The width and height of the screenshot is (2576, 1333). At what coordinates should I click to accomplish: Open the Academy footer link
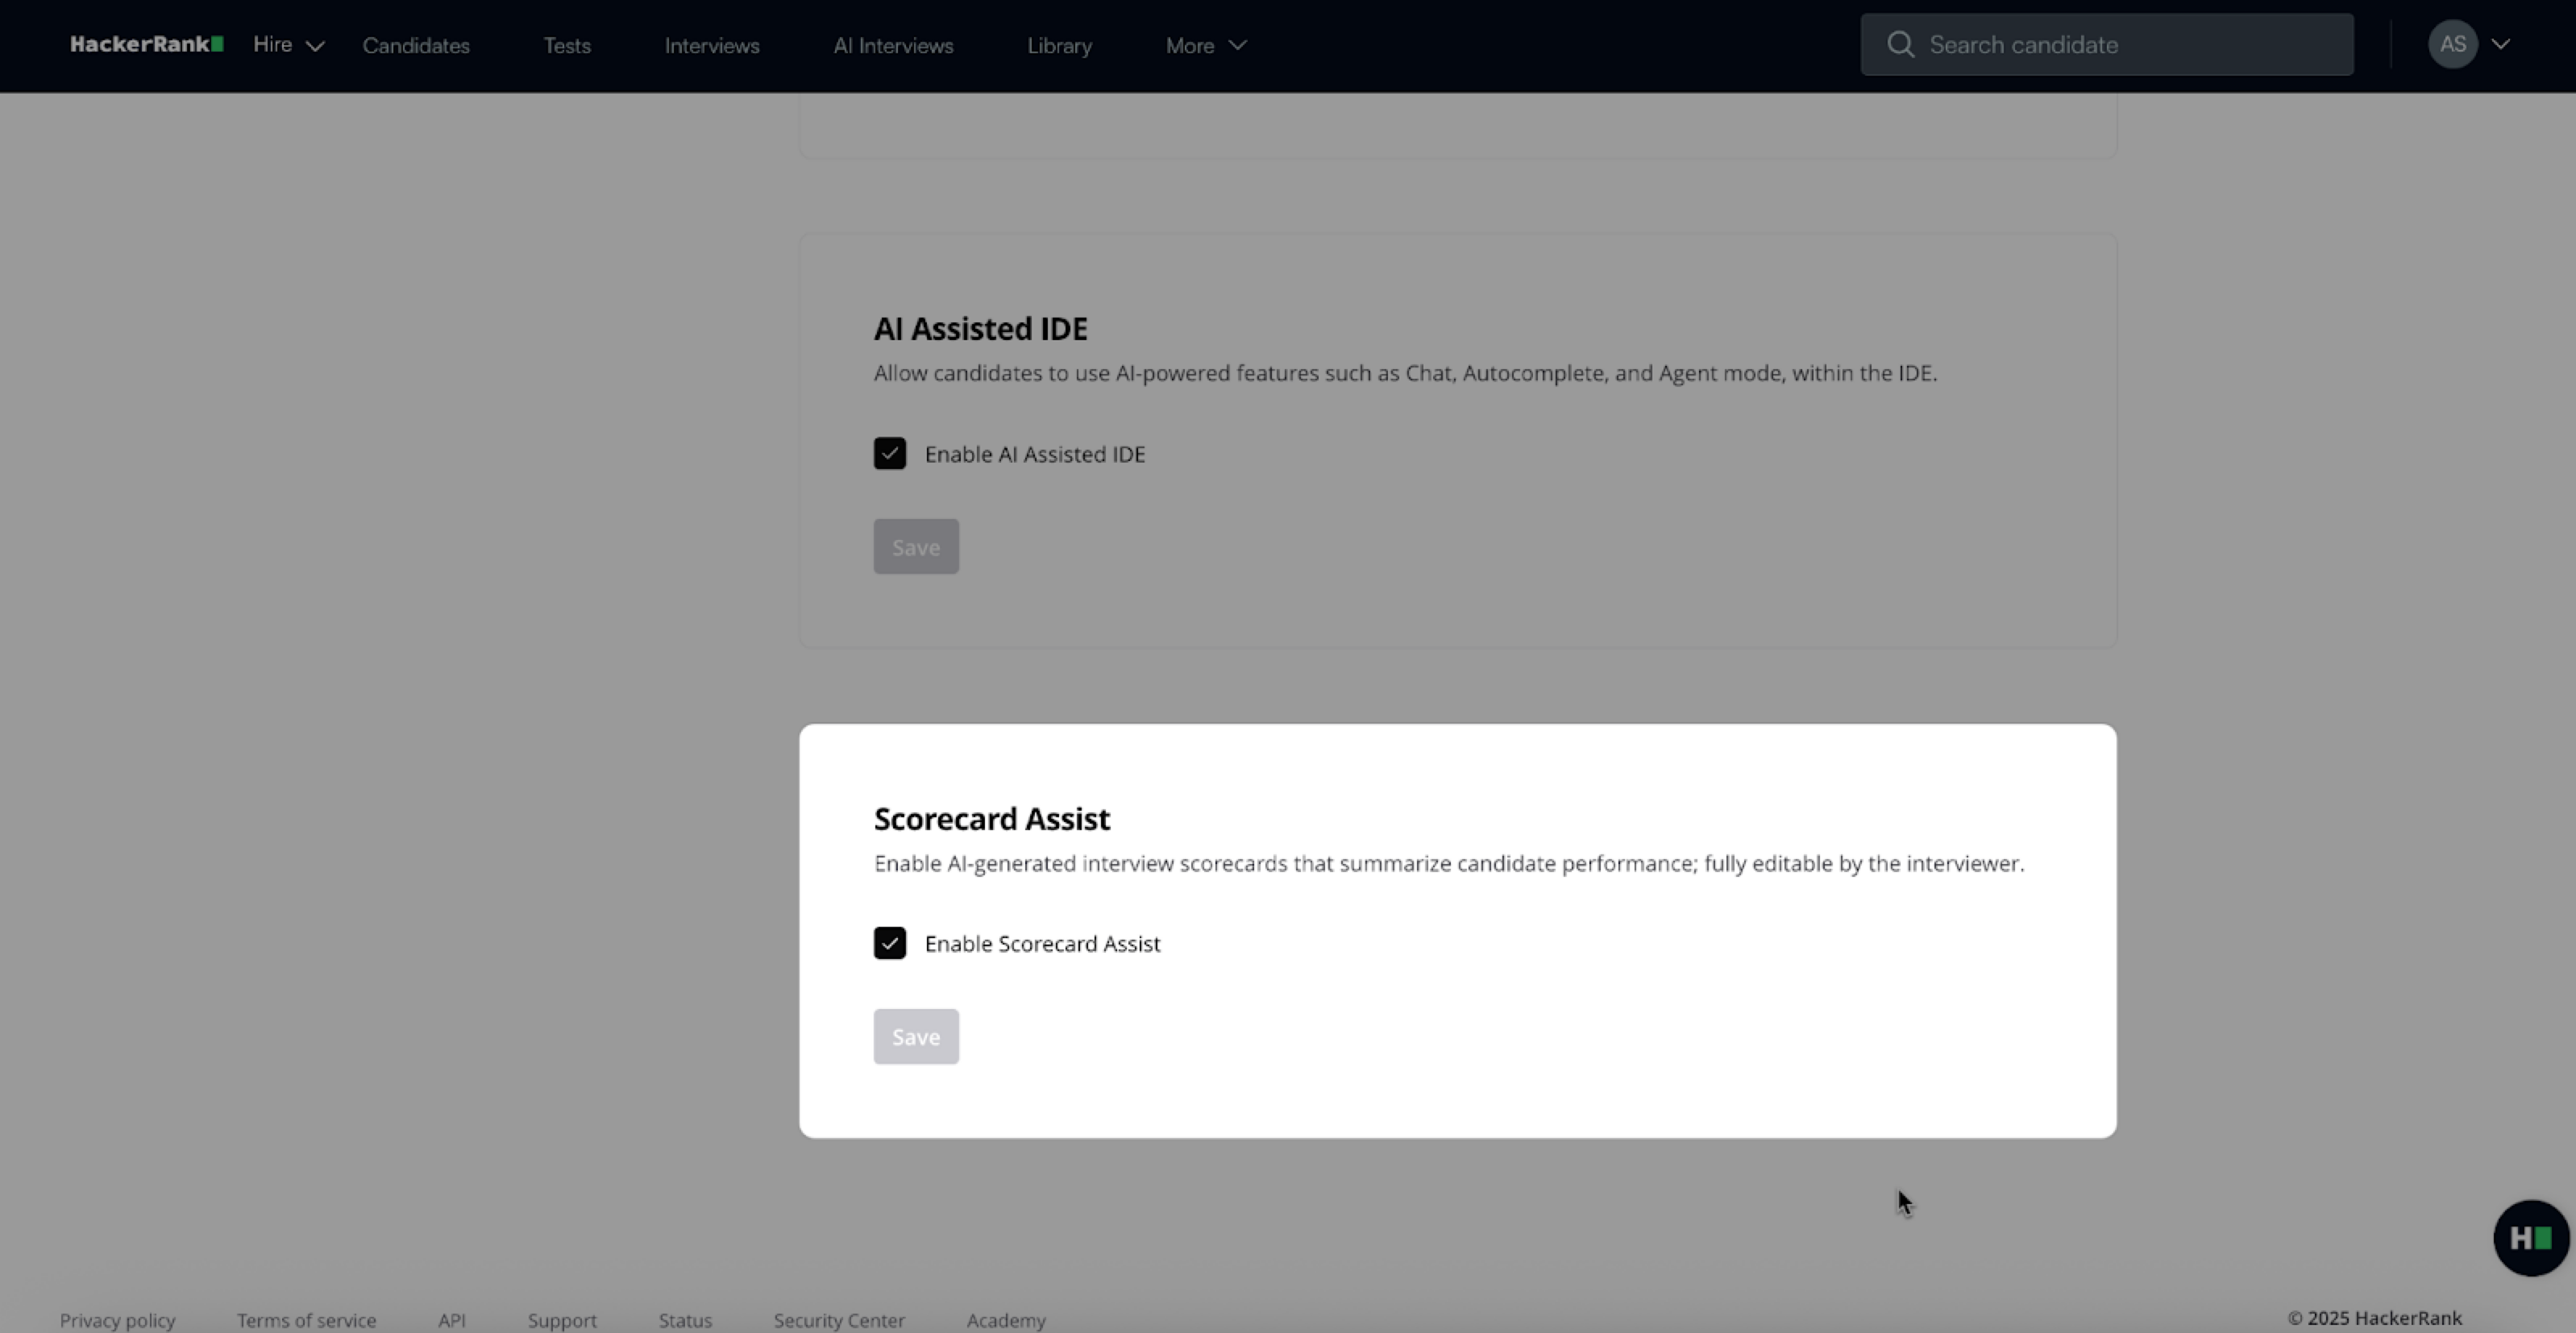[1005, 1320]
